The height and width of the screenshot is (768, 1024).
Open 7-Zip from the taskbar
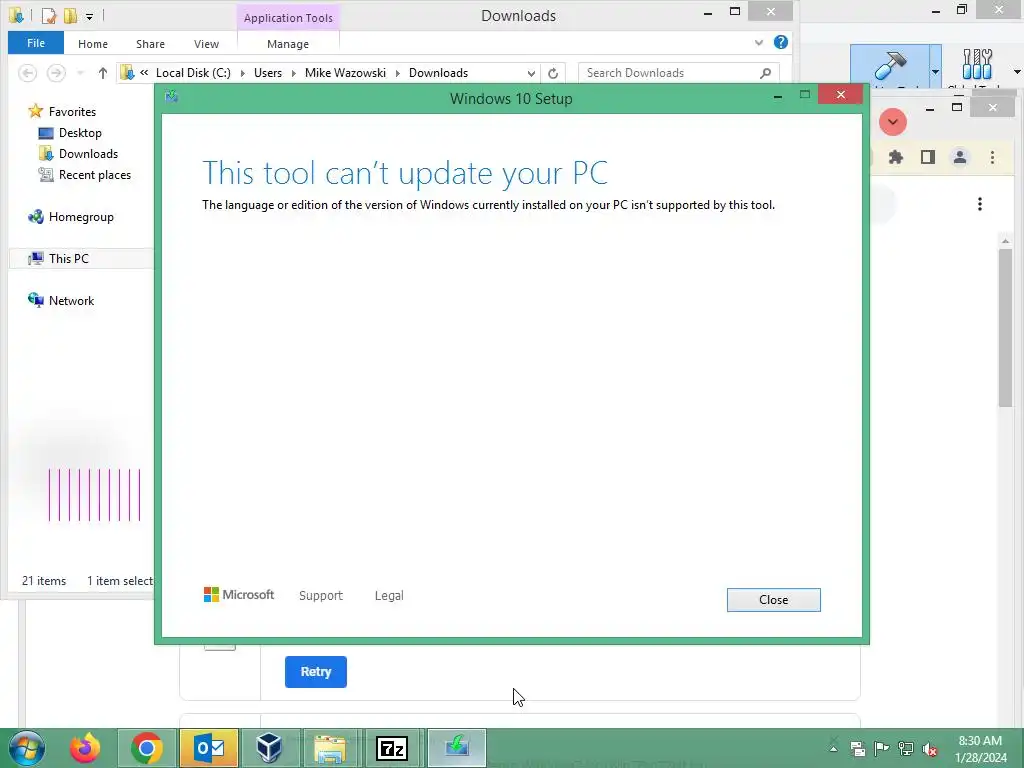pyautogui.click(x=392, y=748)
